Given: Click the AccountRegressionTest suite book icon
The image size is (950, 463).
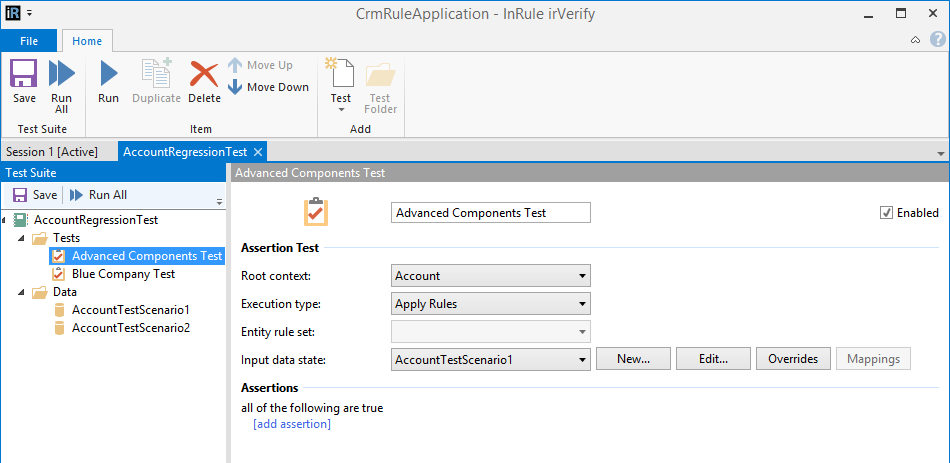Looking at the screenshot, I should (19, 219).
